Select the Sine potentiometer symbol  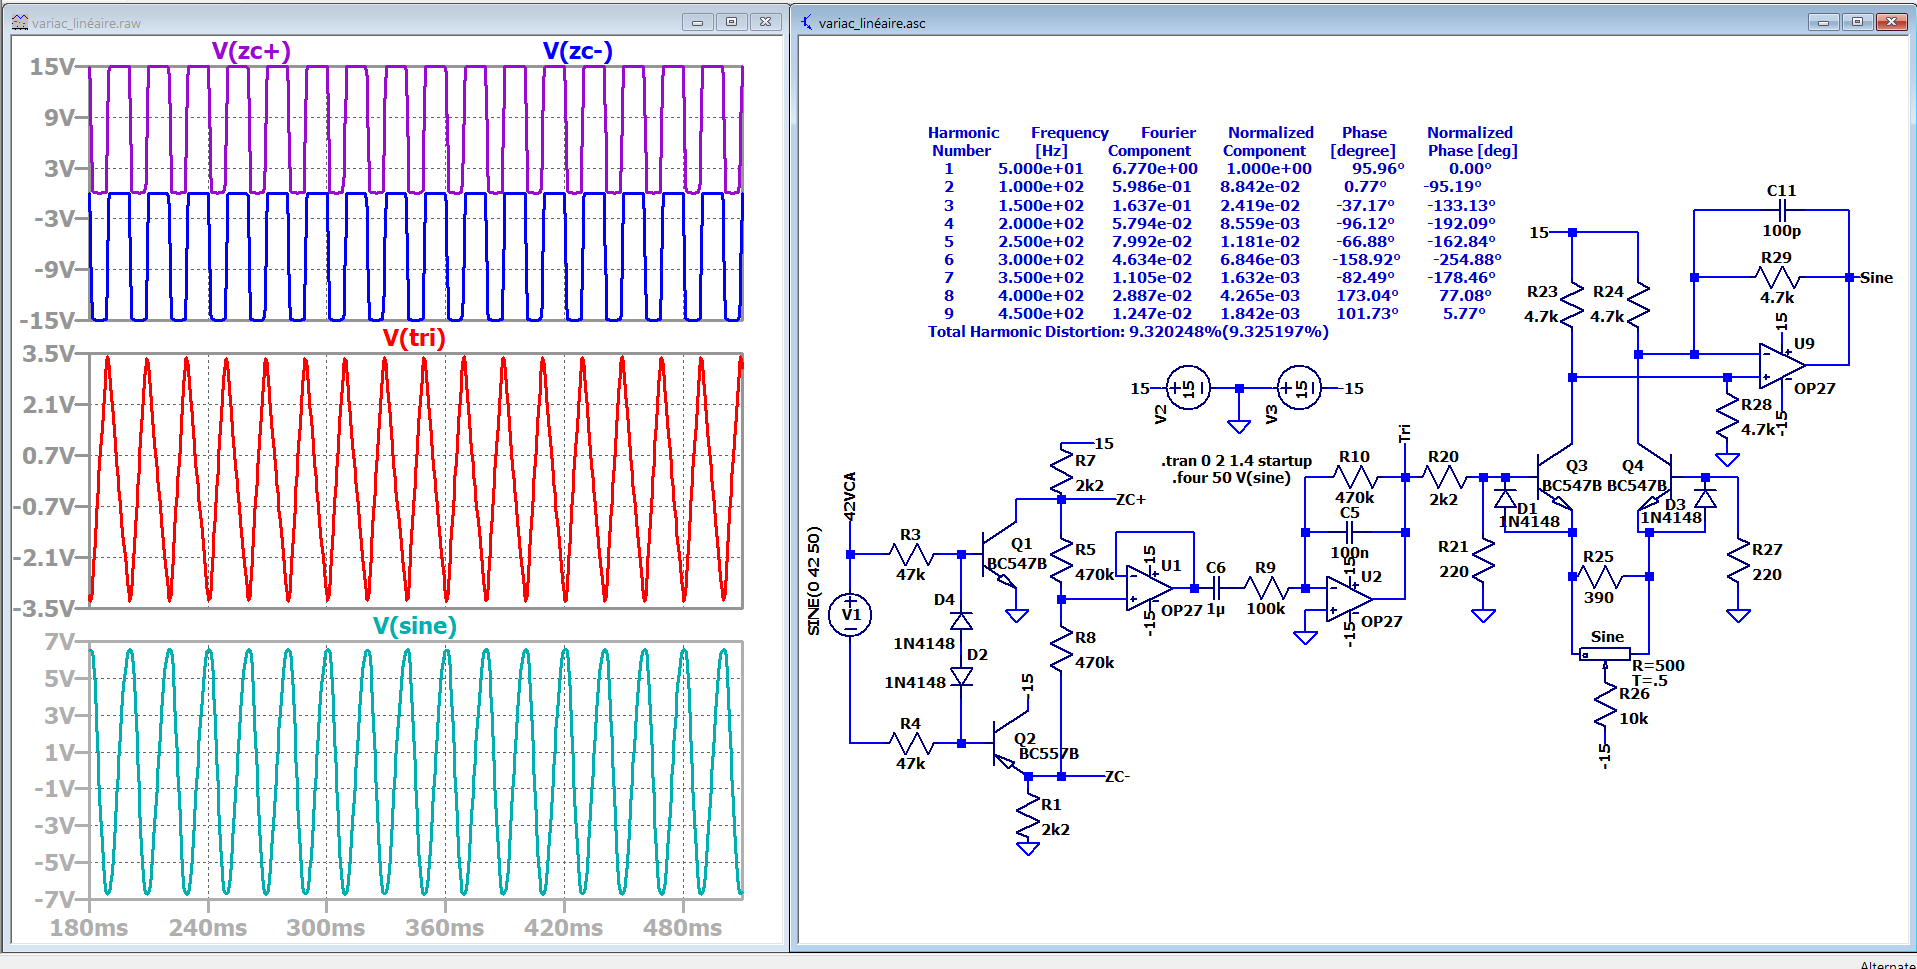click(1605, 655)
